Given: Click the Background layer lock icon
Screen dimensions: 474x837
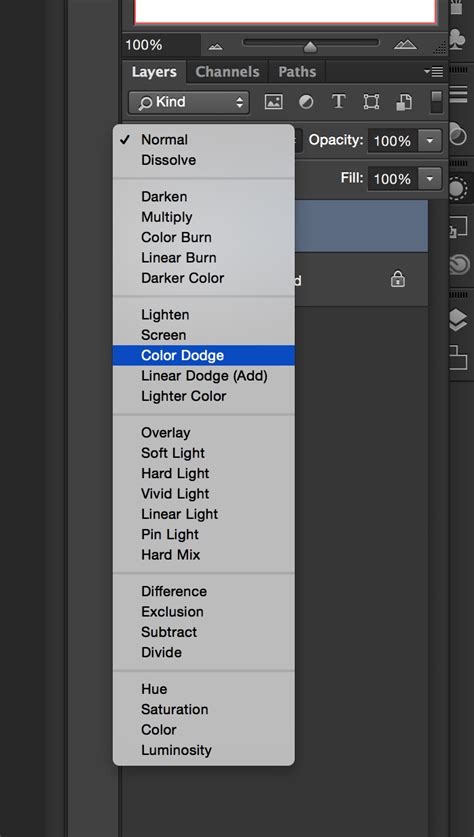Looking at the screenshot, I should pyautogui.click(x=398, y=279).
